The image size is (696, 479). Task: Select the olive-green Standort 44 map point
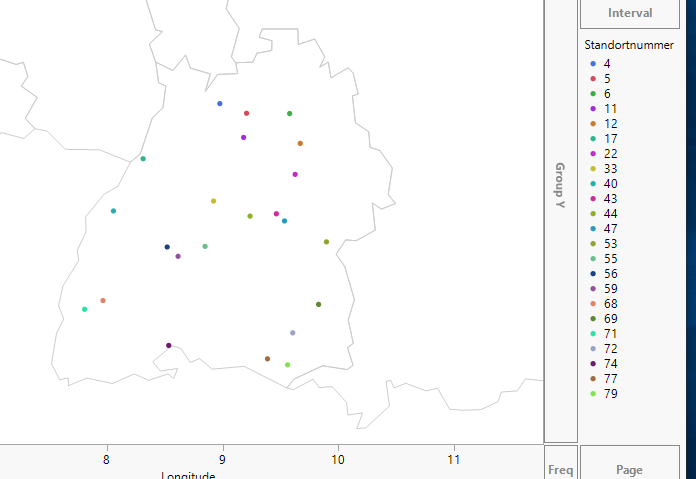click(x=250, y=216)
